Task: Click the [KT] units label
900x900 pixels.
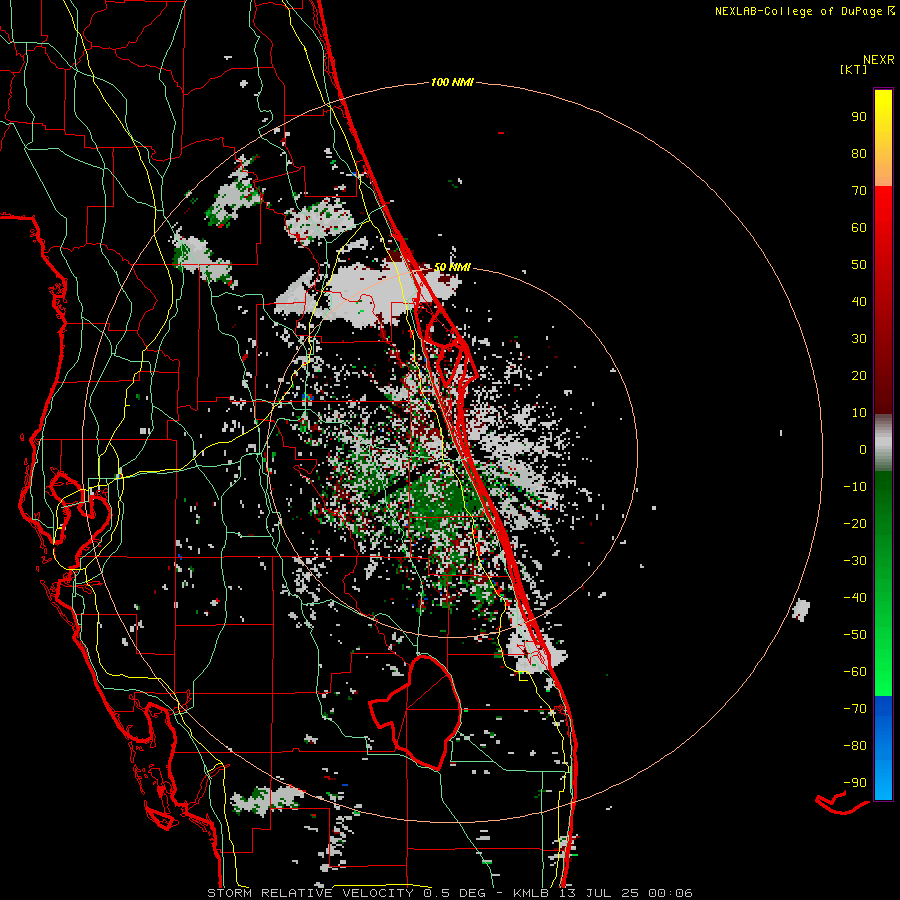Action: pyautogui.click(x=853, y=69)
